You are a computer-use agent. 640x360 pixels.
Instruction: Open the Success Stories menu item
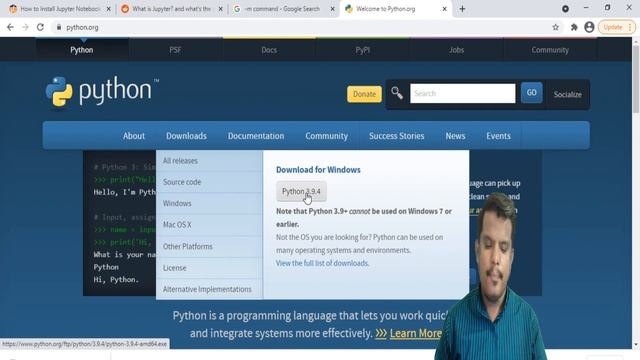396,136
